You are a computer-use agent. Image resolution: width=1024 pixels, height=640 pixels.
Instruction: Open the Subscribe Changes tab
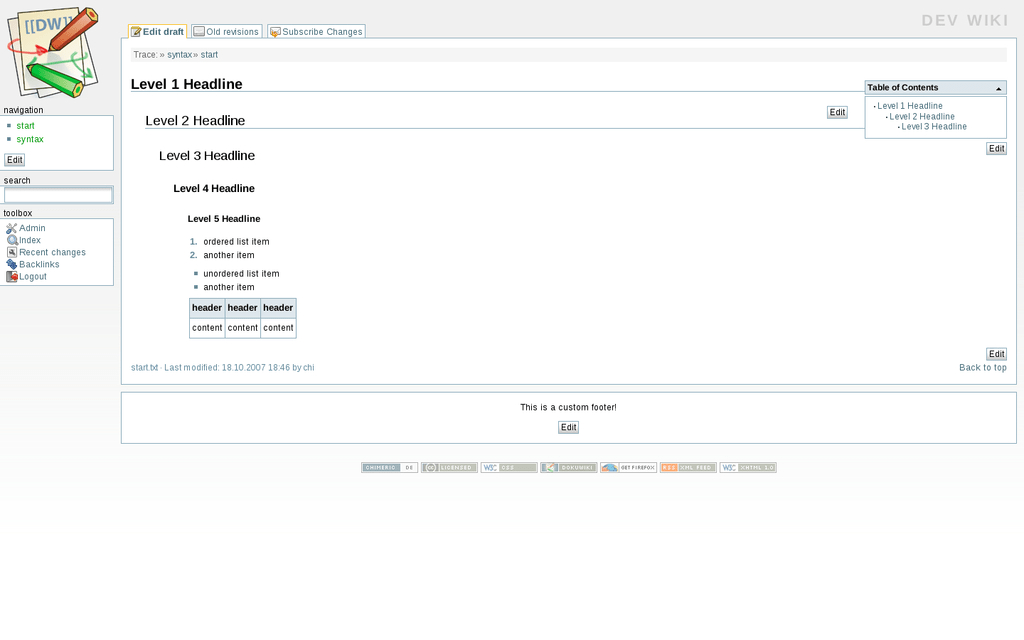[x=316, y=31]
